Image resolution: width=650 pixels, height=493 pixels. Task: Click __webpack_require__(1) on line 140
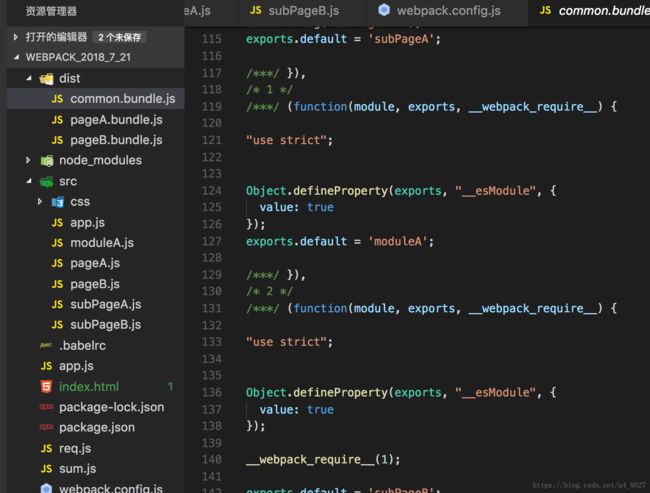click(x=320, y=460)
